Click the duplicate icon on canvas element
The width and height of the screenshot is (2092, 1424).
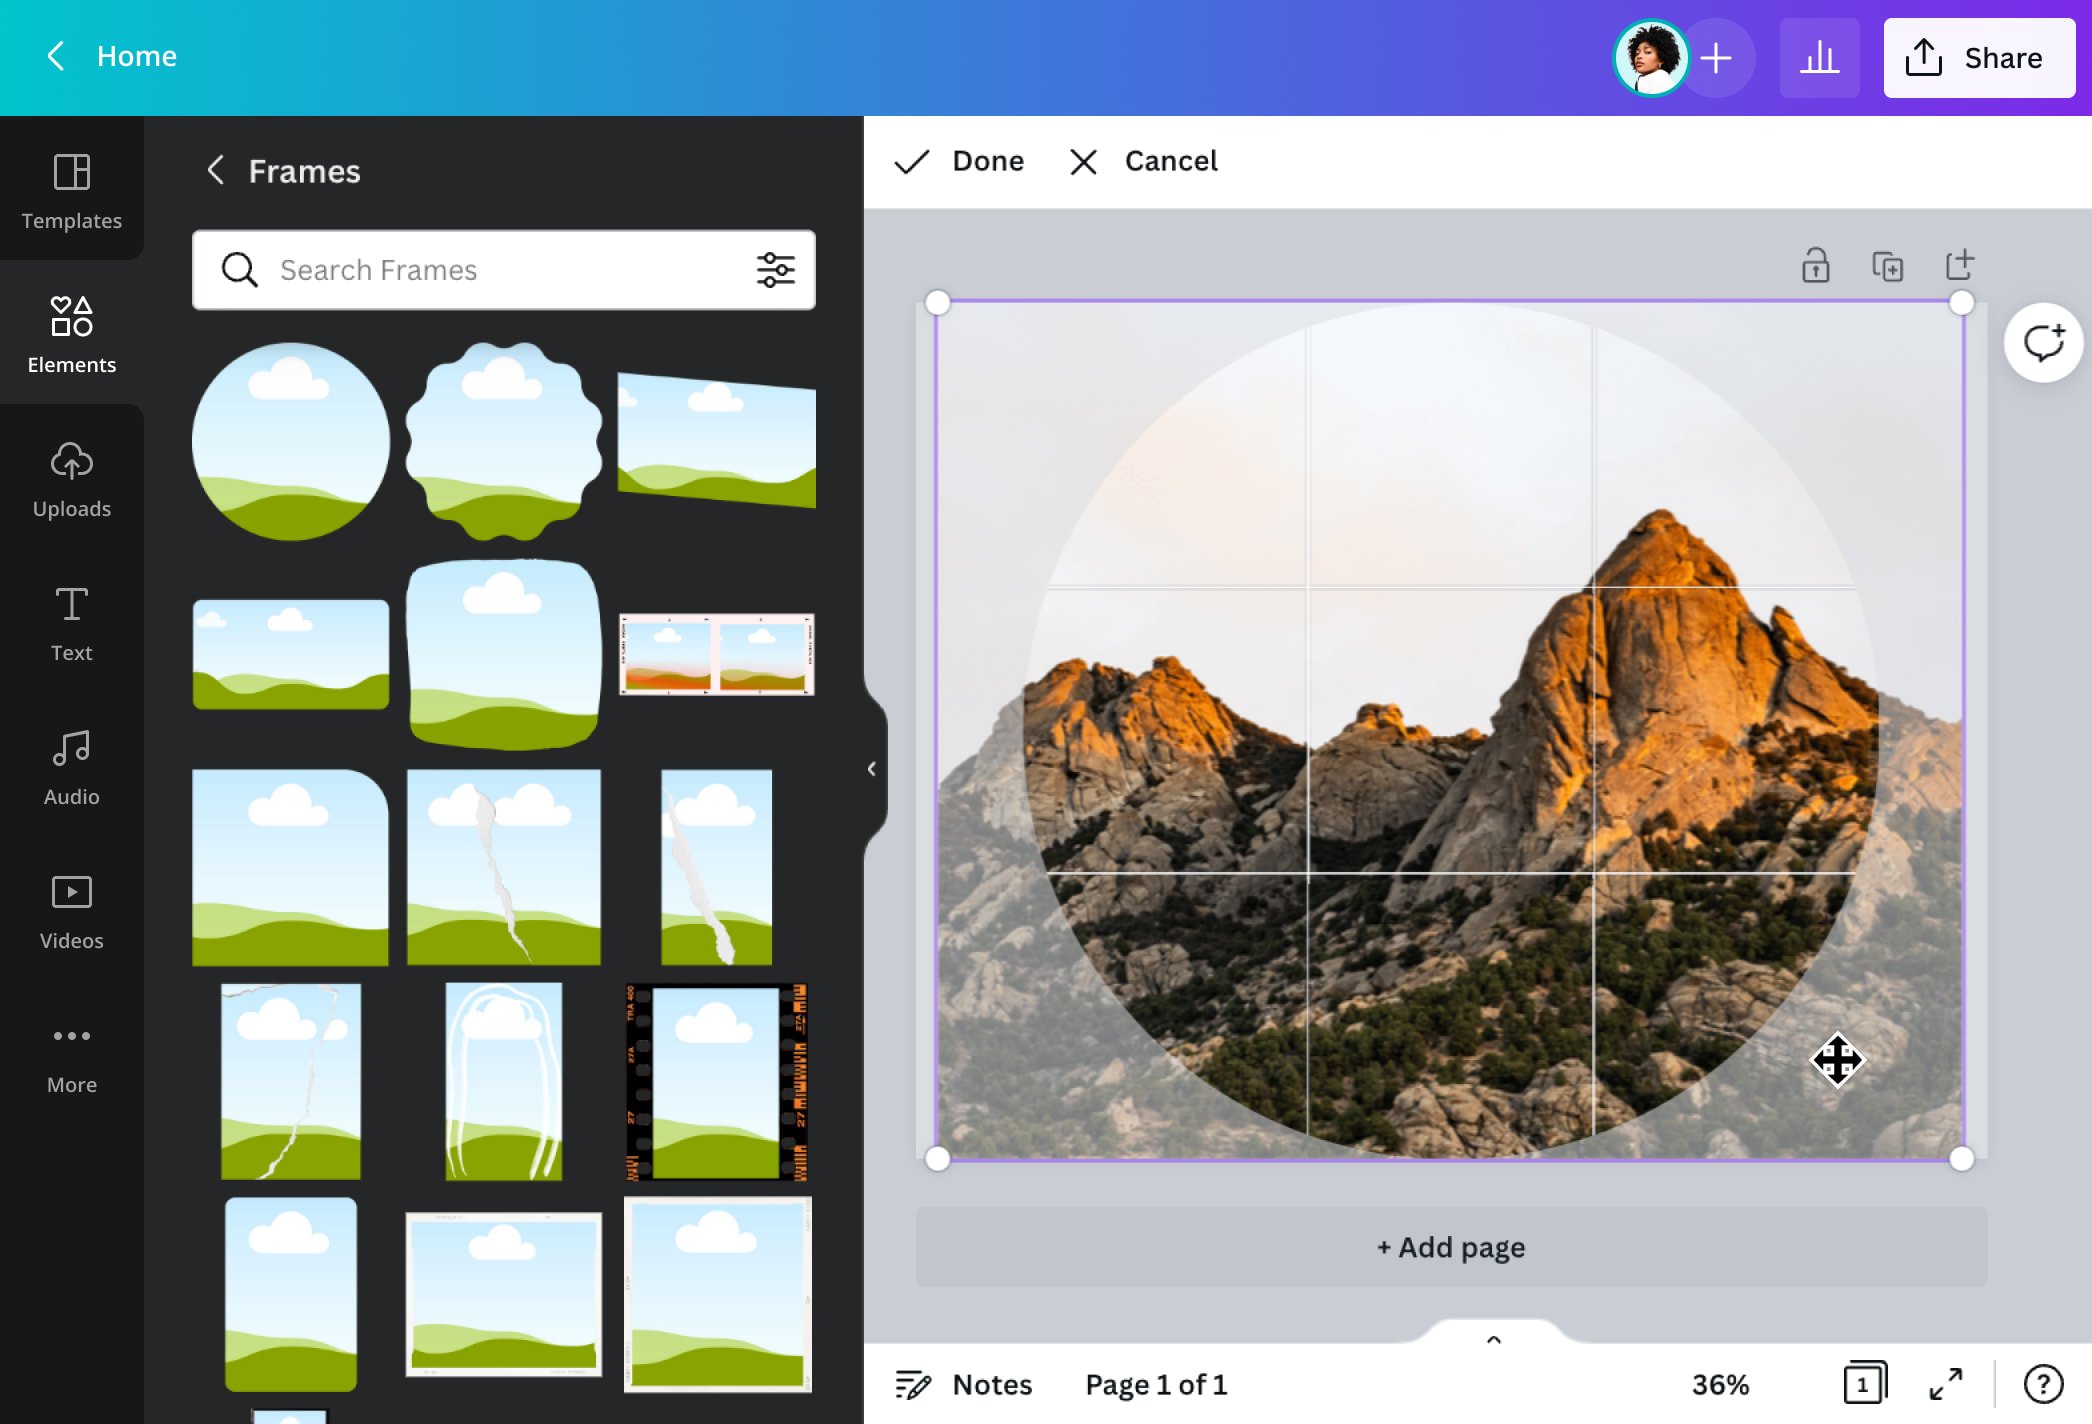(x=1889, y=265)
